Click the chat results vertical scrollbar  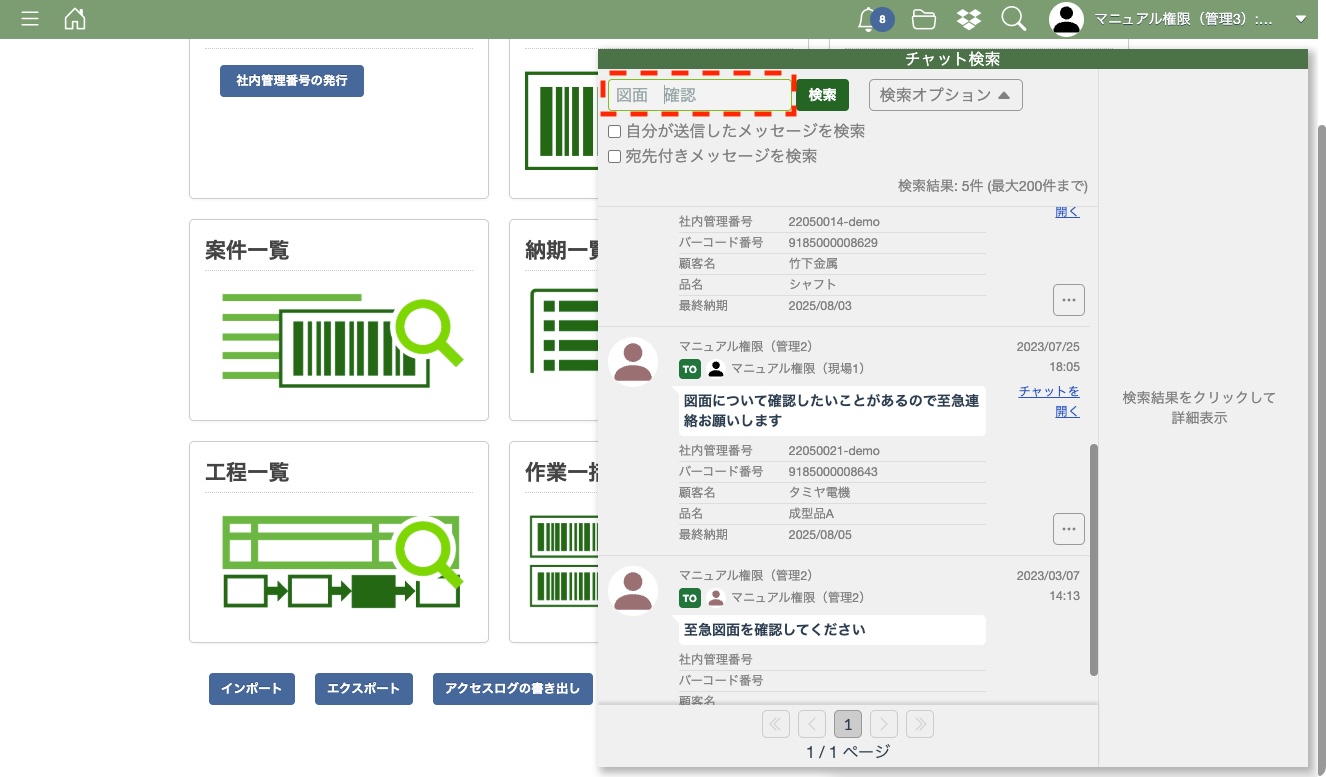[x=1094, y=560]
